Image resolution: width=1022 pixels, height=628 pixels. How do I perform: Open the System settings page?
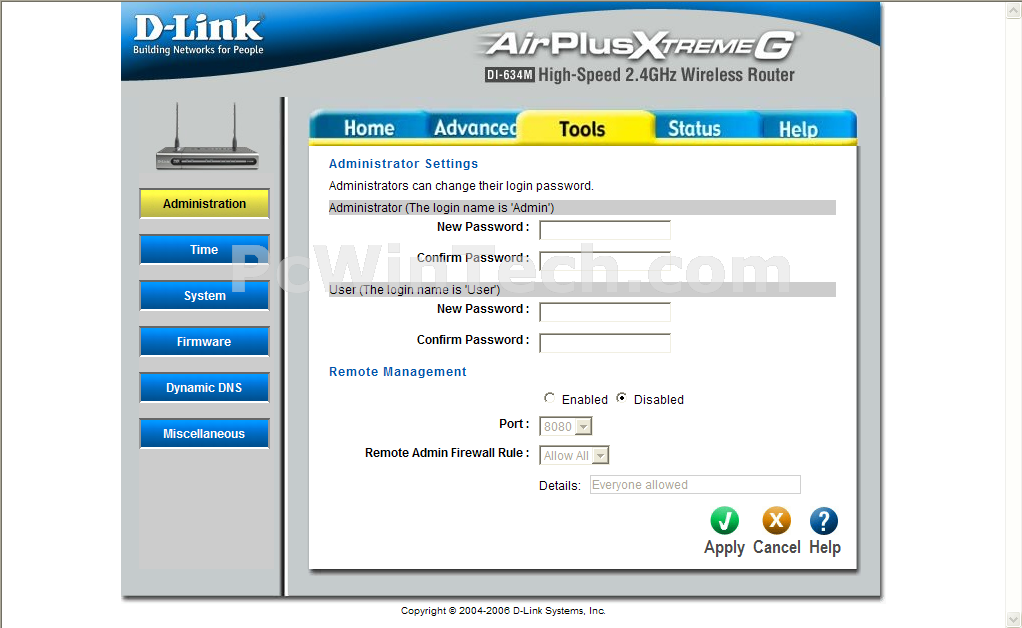pos(205,296)
